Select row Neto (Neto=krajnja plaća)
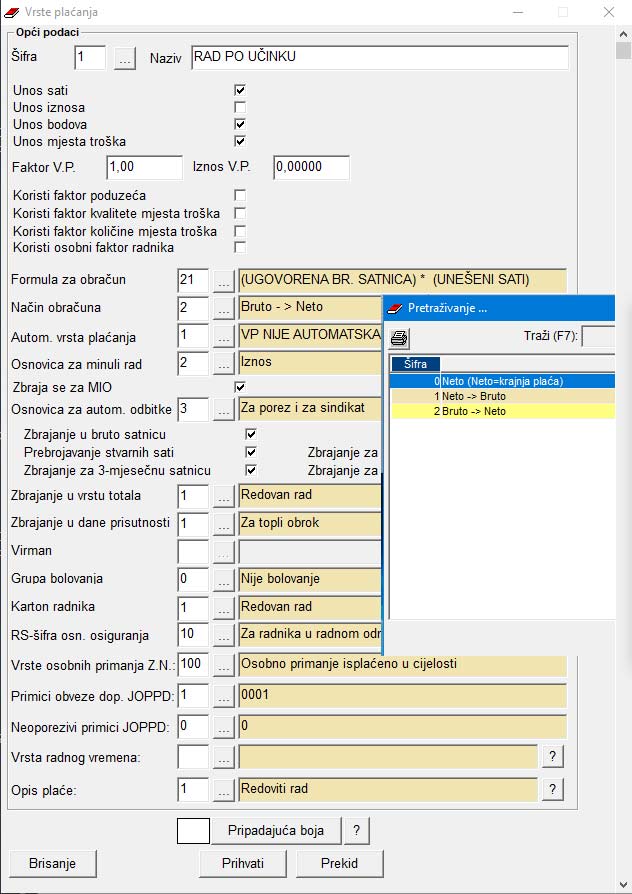Viewport: 632px width, 894px height. coord(503,381)
